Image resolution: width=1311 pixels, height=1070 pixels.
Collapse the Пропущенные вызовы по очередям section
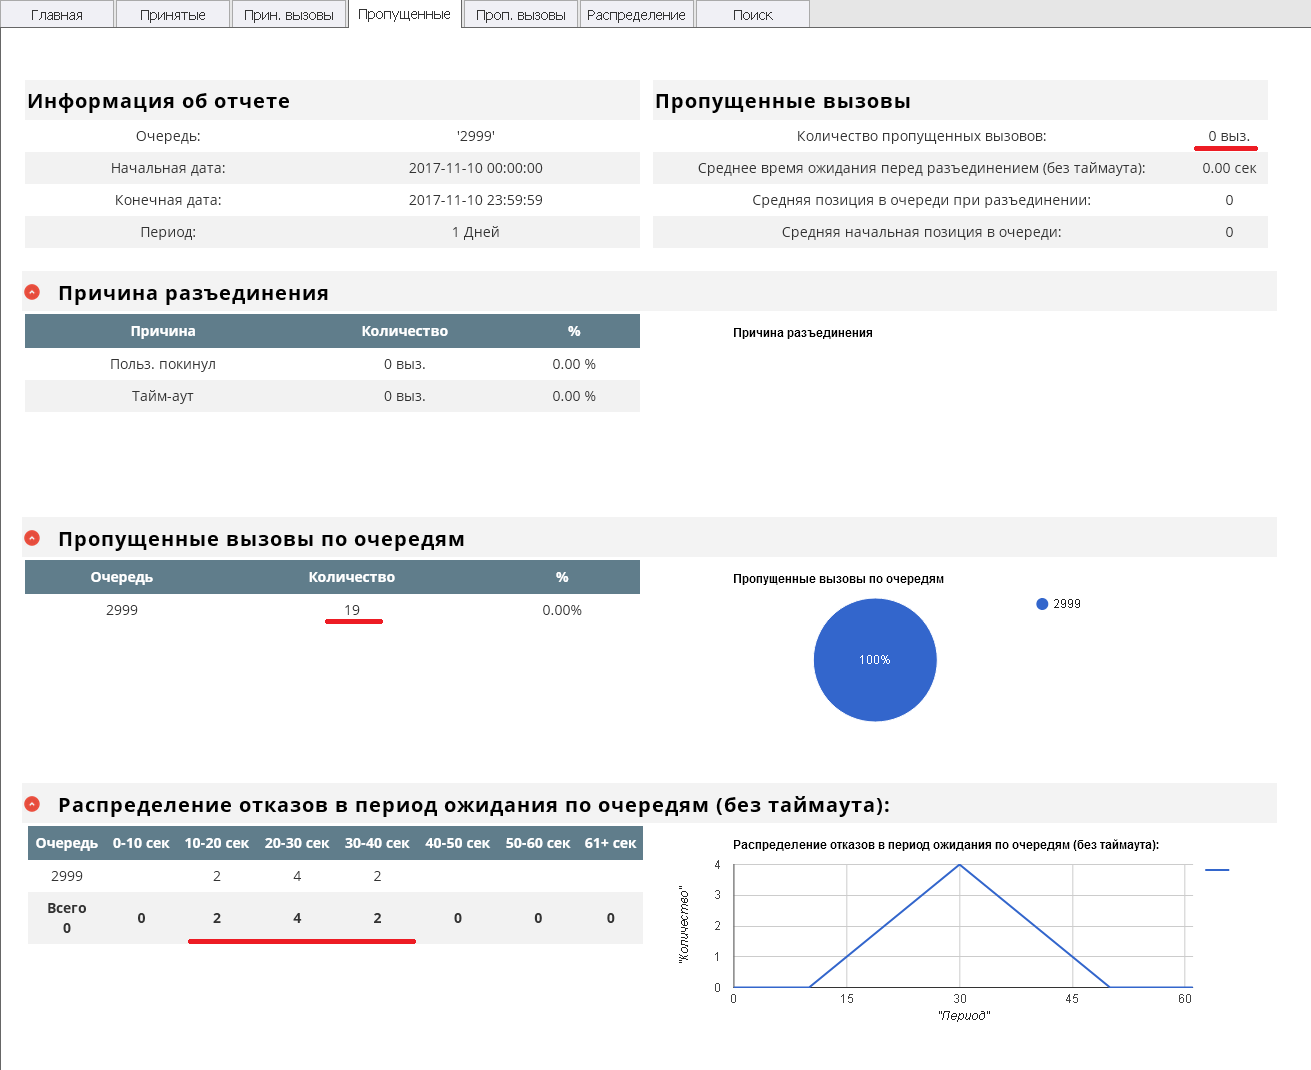click(32, 538)
